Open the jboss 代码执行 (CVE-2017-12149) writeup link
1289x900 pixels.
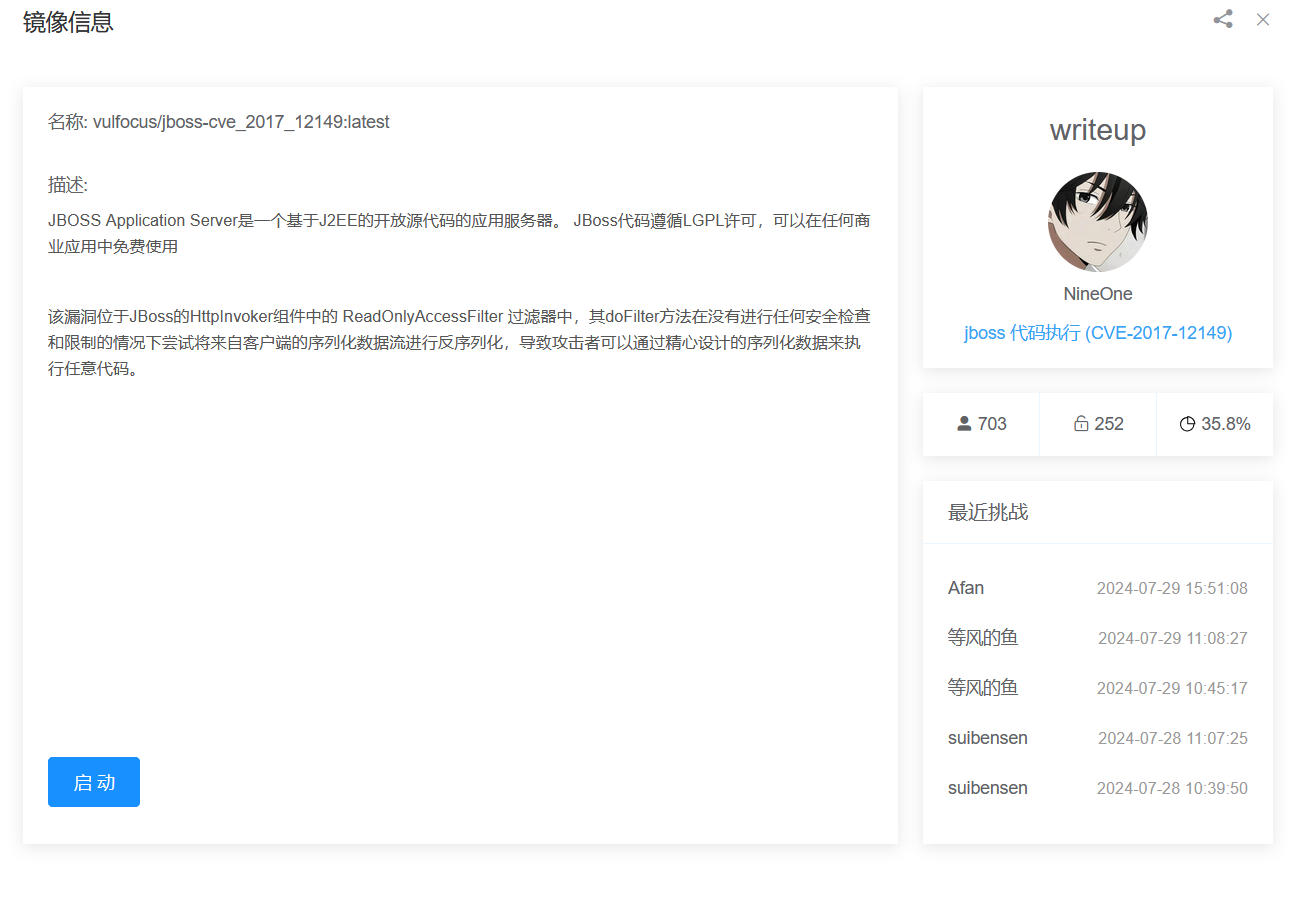point(1098,333)
